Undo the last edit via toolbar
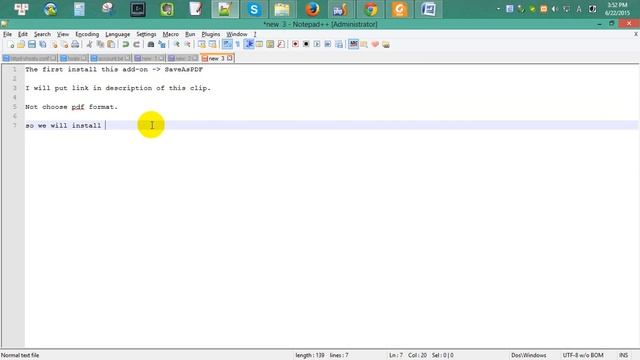The image size is (640, 360). point(125,44)
